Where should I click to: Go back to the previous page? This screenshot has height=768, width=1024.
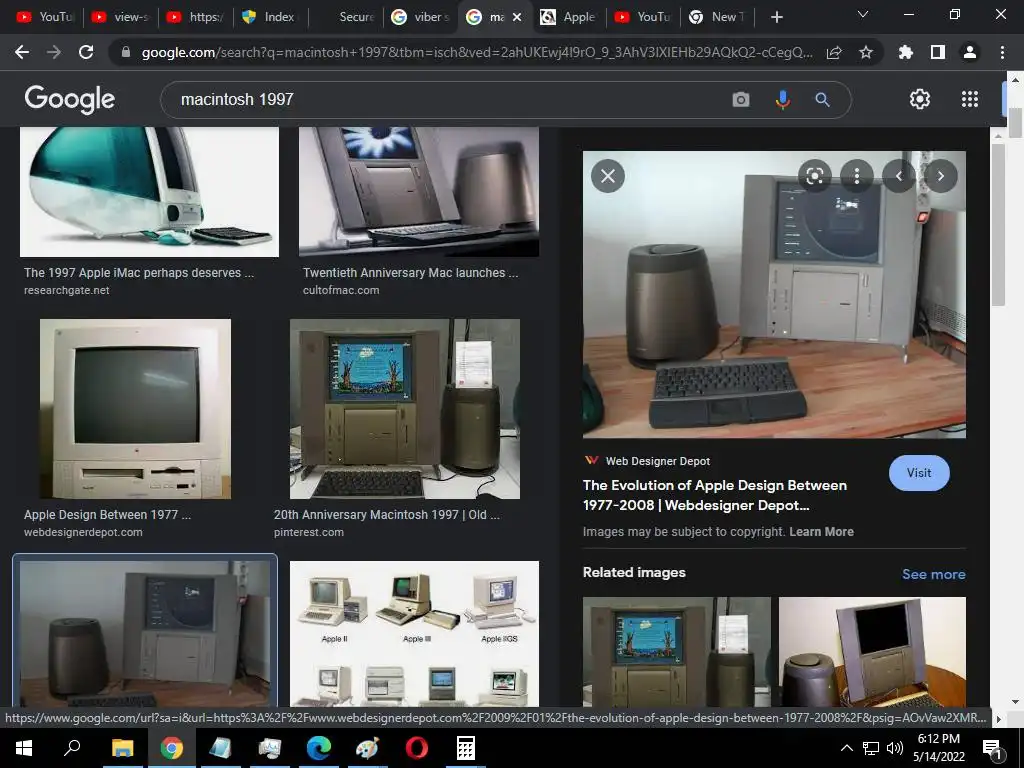point(22,52)
